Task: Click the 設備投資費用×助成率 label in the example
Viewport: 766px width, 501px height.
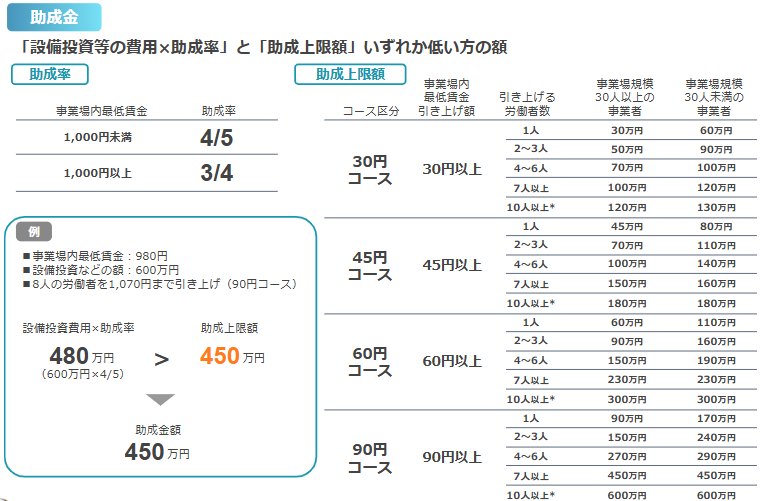Action: 78,328
